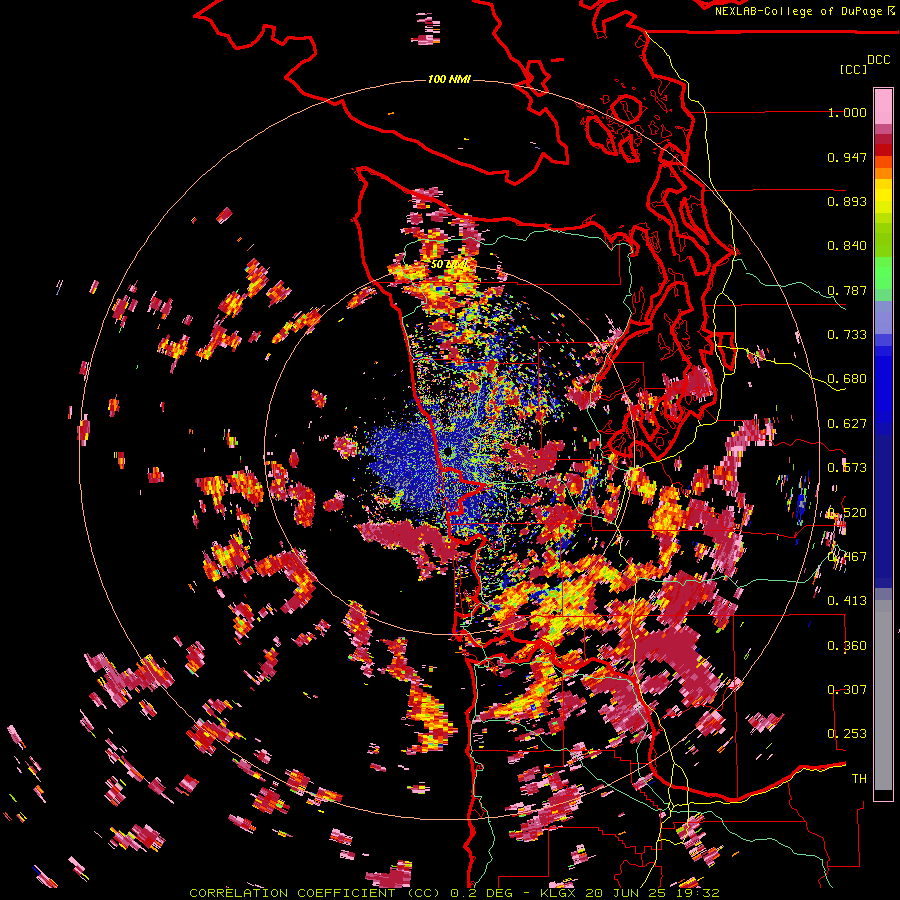900x900 pixels.
Task: Select the 0.360 scale value
Action: coord(847,645)
